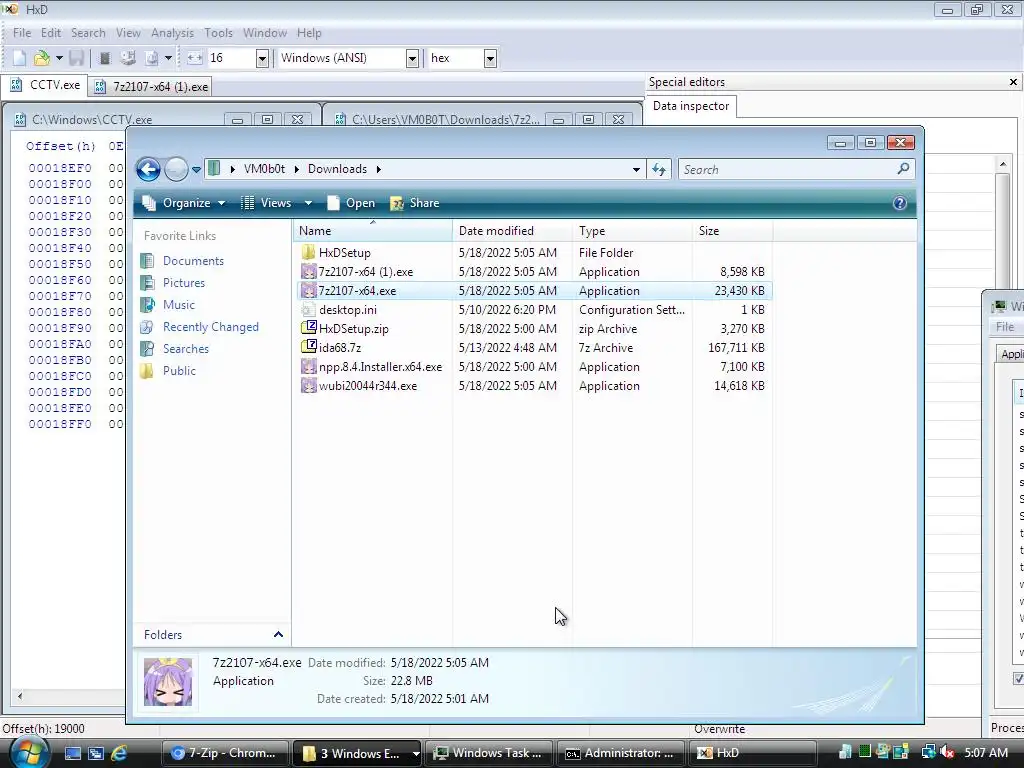Sort by the Size column header
Image resolution: width=1024 pixels, height=768 pixels.
pos(732,231)
